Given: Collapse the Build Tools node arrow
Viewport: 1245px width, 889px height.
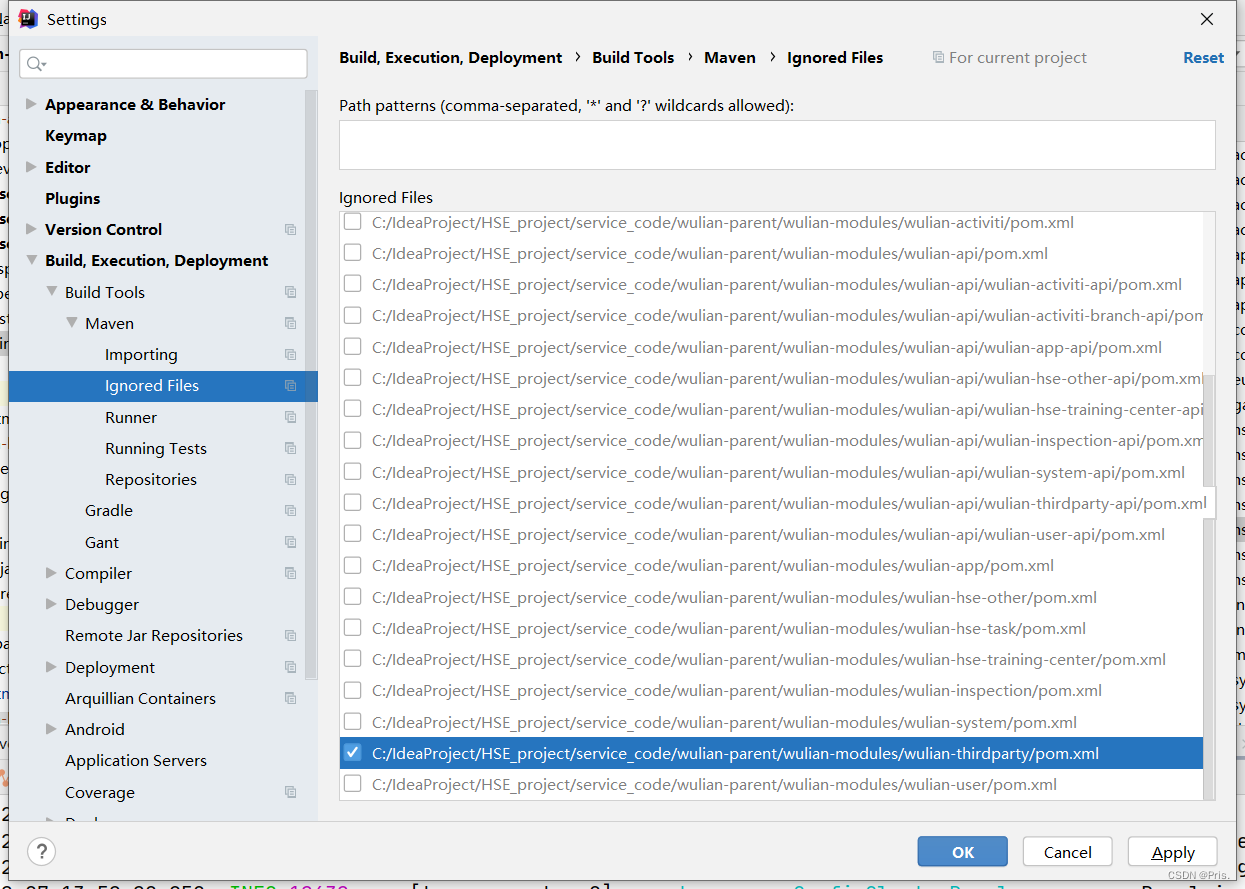Looking at the screenshot, I should tap(51, 292).
